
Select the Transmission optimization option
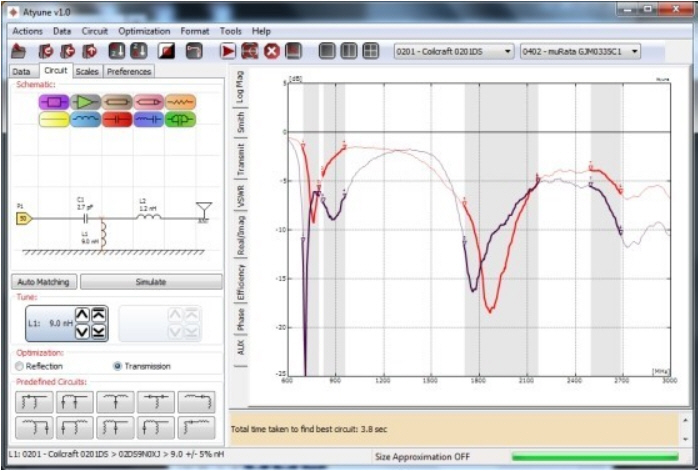coord(117,366)
